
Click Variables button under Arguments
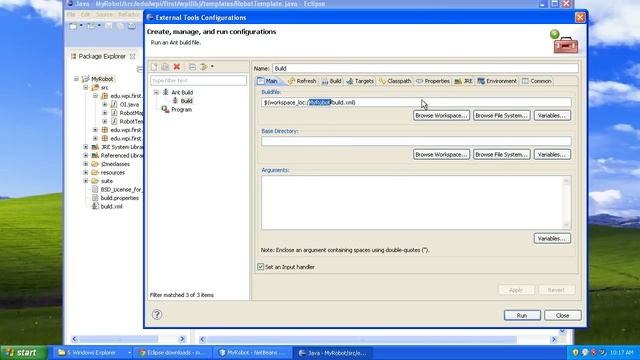(552, 238)
